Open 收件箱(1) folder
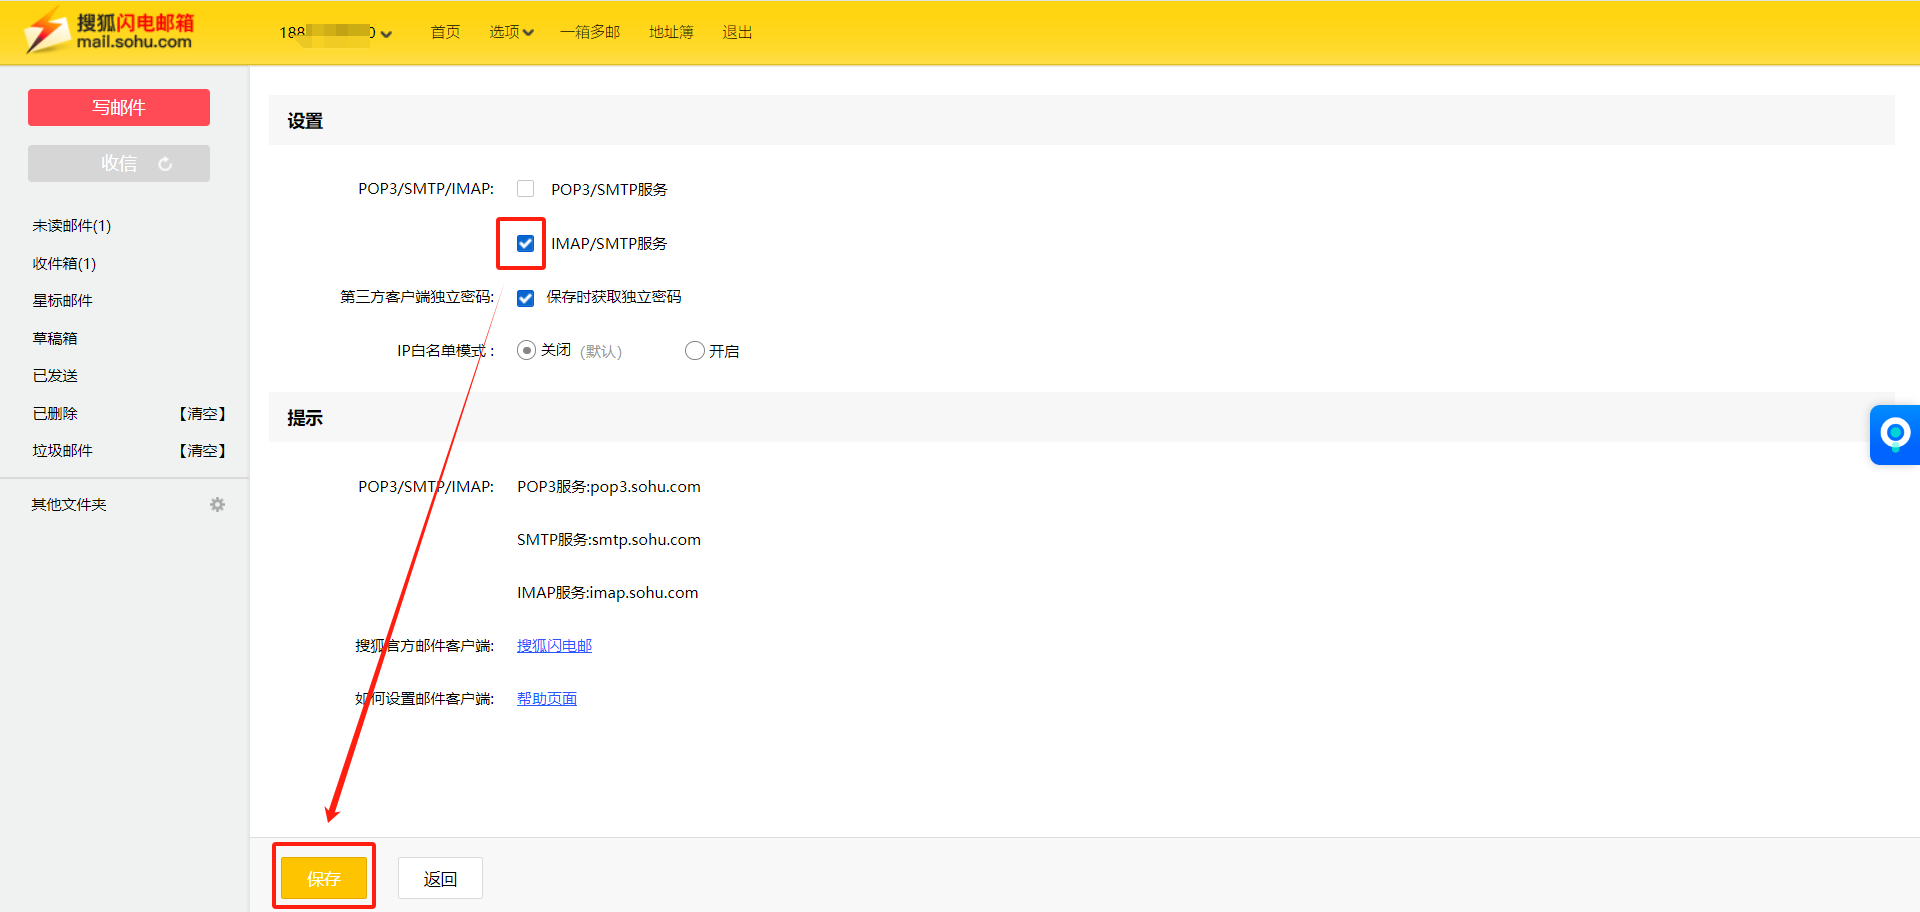 pos(64,264)
